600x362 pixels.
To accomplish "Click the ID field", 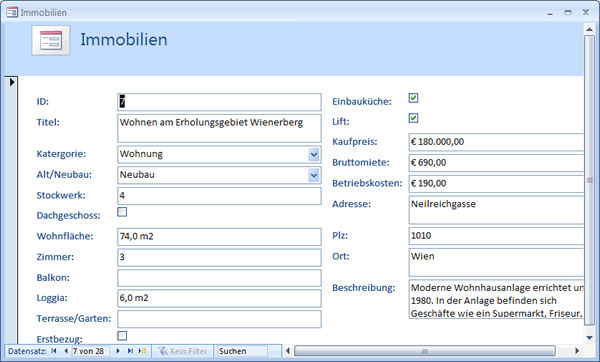I will (219, 102).
